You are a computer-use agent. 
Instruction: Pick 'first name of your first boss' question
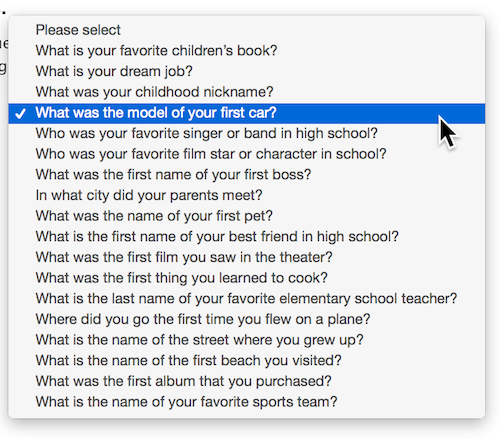click(x=247, y=175)
